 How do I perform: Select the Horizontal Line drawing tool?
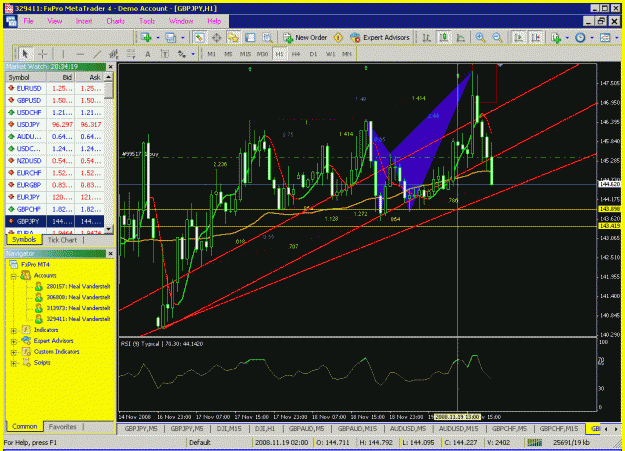click(80, 54)
